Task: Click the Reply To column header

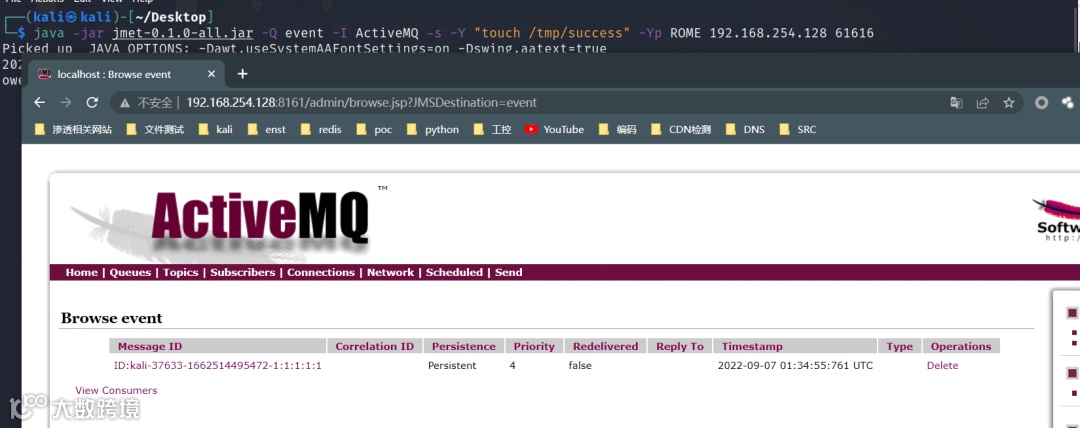Action: click(x=680, y=346)
